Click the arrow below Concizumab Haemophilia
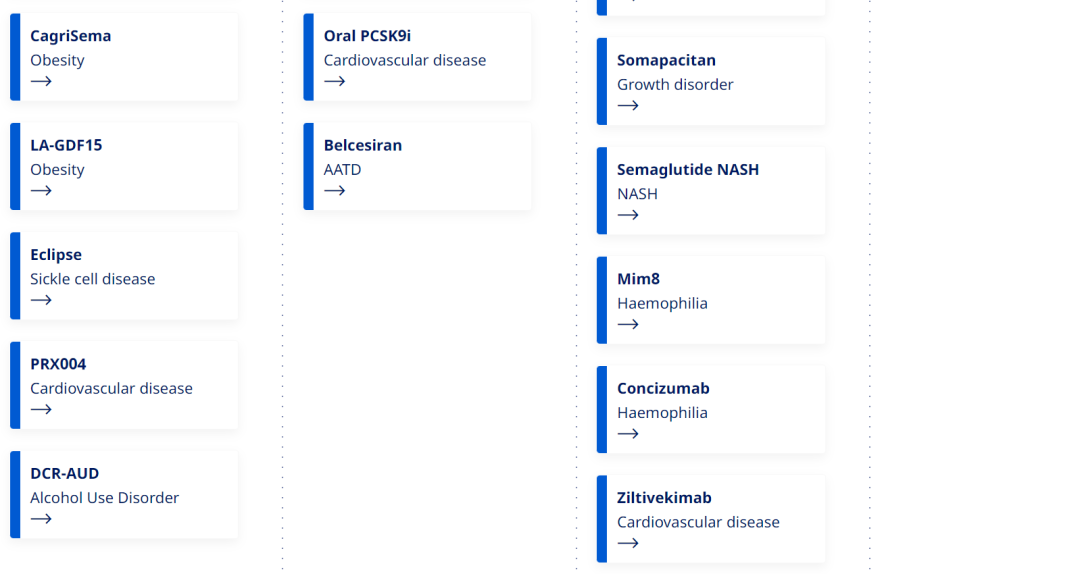Viewport: 1080px width, 574px height. (x=628, y=434)
